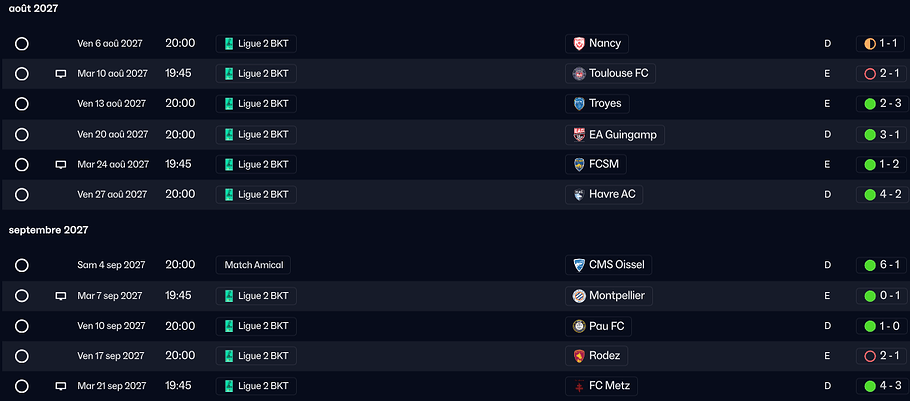Open the Match Amical competition tag
Viewport: 910px width, 401px height.
pyautogui.click(x=253, y=265)
